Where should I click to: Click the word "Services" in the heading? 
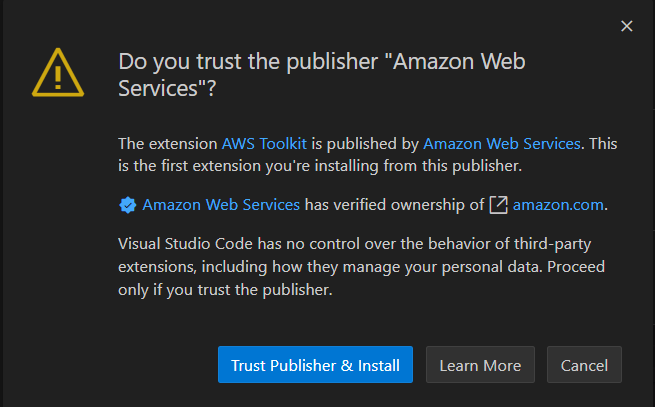[x=162, y=88]
